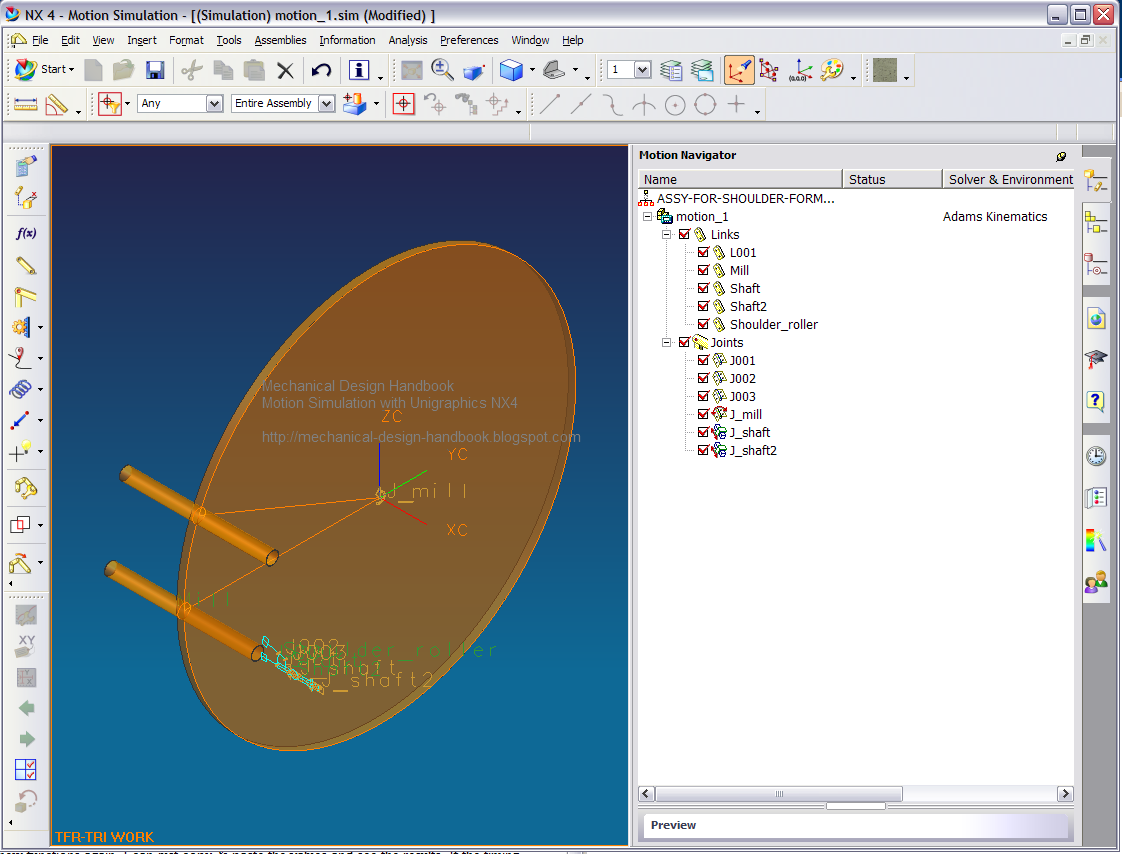Select the Shaft link row
The image size is (1122, 854).
pos(744,288)
